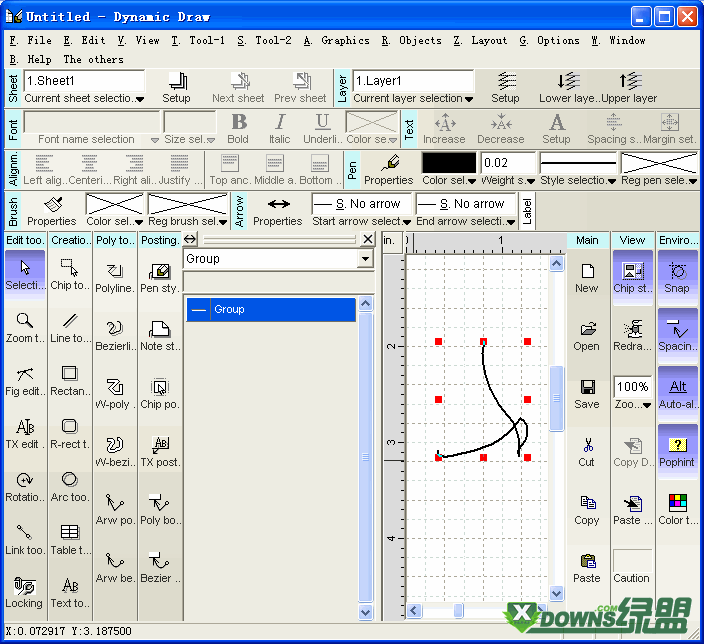Choose the Line tool
The height and width of the screenshot is (644, 704).
coord(70,328)
